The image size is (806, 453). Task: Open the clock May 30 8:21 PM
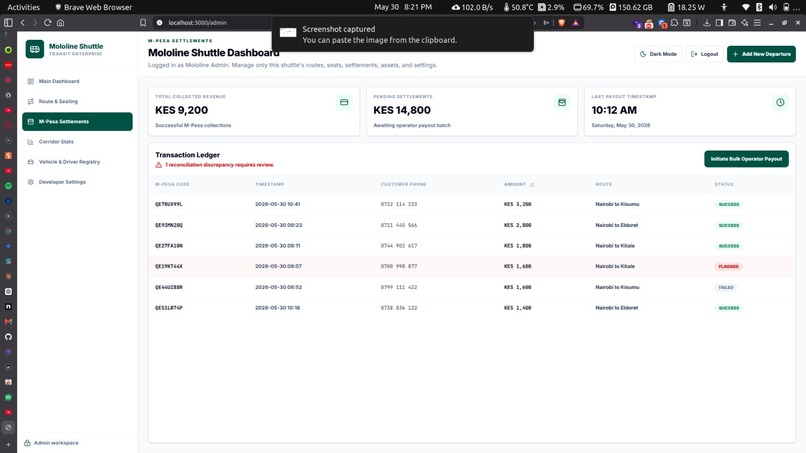(x=403, y=7)
